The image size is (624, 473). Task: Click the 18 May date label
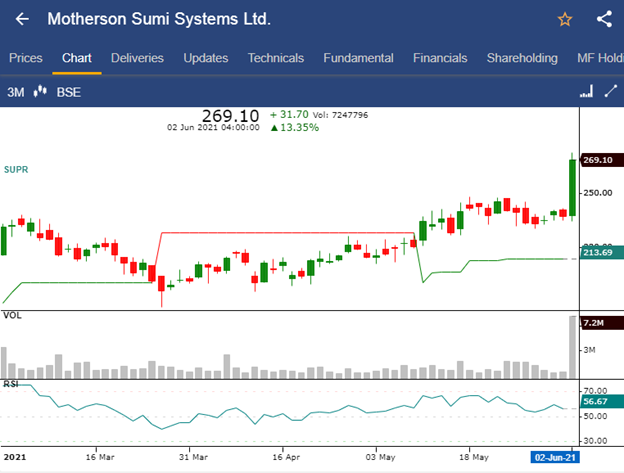pyautogui.click(x=474, y=457)
